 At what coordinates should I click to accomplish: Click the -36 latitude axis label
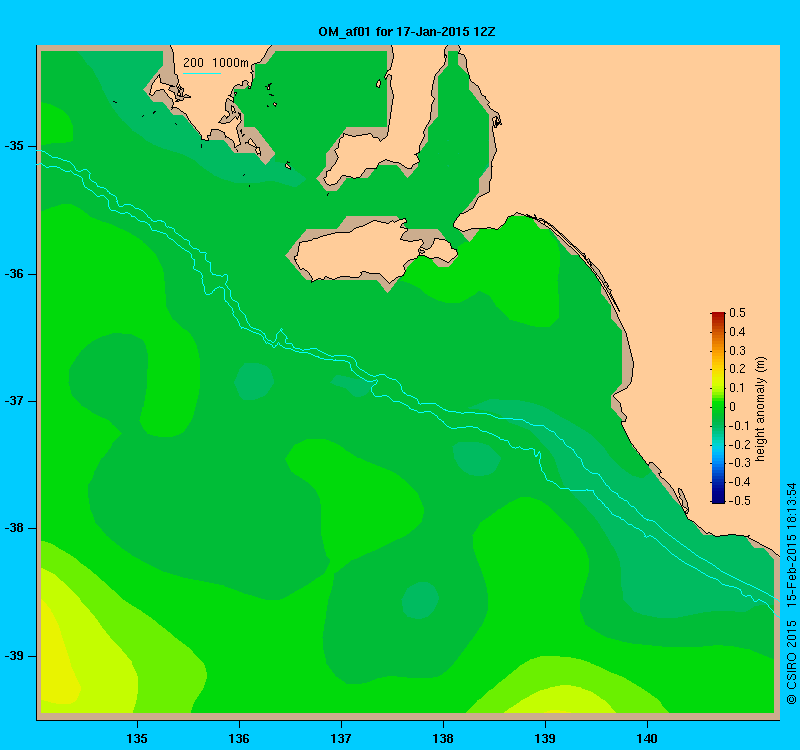14,274
